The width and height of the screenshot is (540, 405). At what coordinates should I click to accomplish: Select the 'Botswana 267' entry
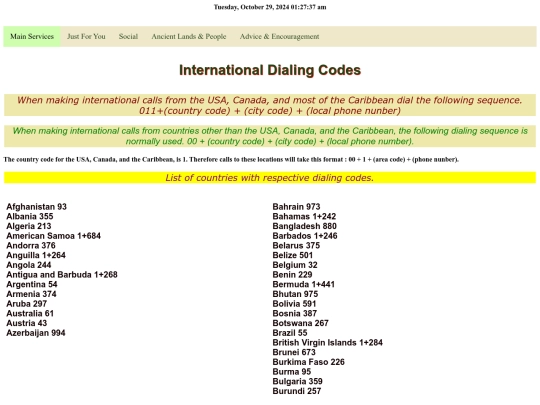tap(300, 323)
